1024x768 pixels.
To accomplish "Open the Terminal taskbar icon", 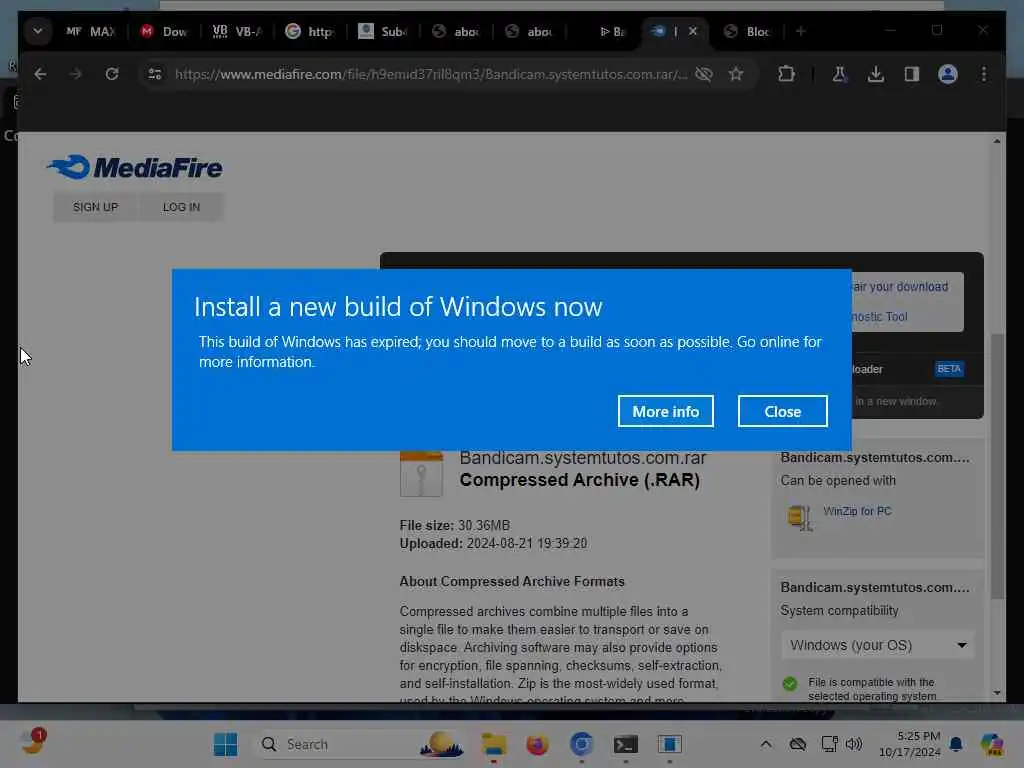I will point(626,744).
